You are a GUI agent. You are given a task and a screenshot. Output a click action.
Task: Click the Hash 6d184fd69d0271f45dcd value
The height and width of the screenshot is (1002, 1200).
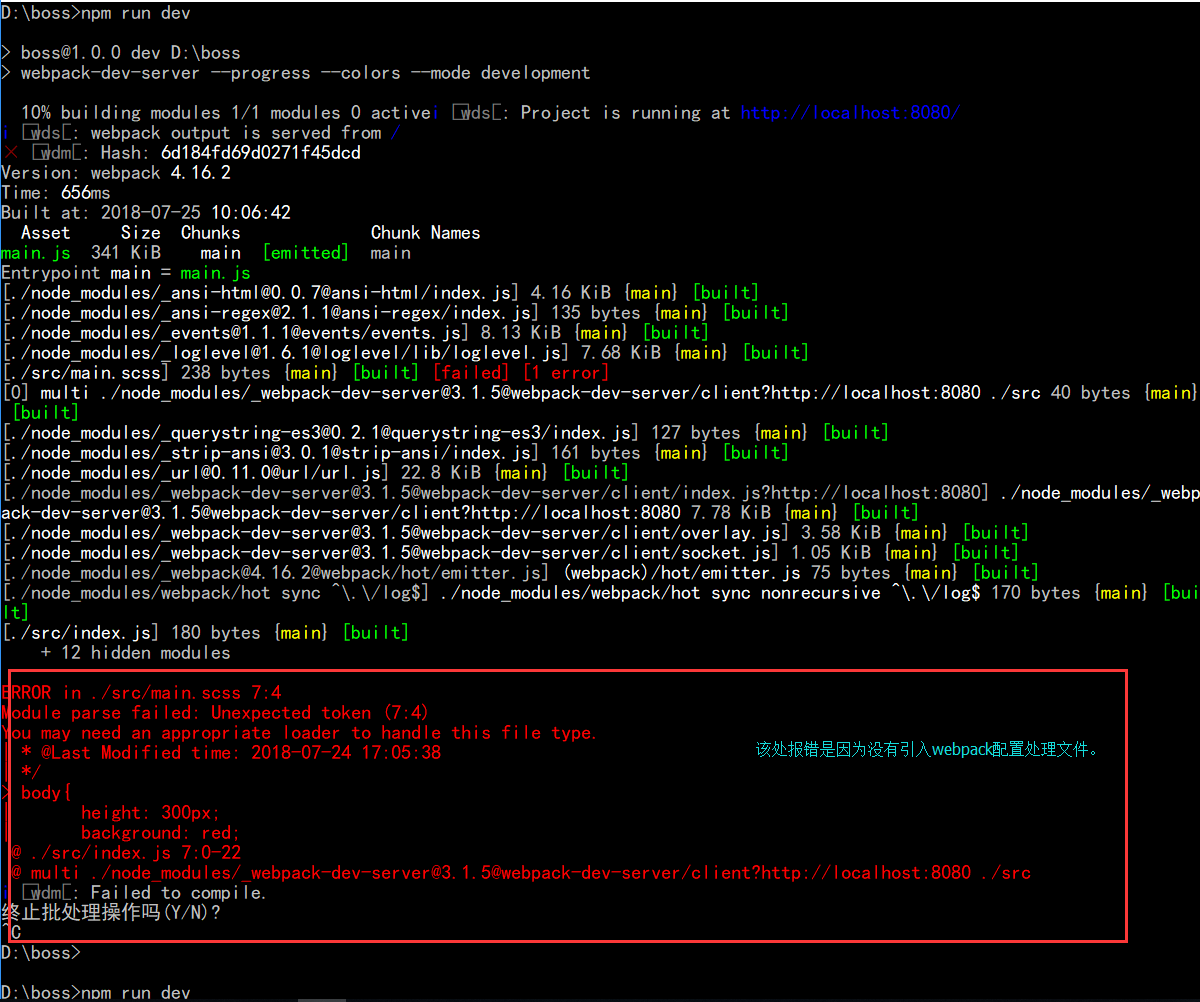[x=260, y=153]
